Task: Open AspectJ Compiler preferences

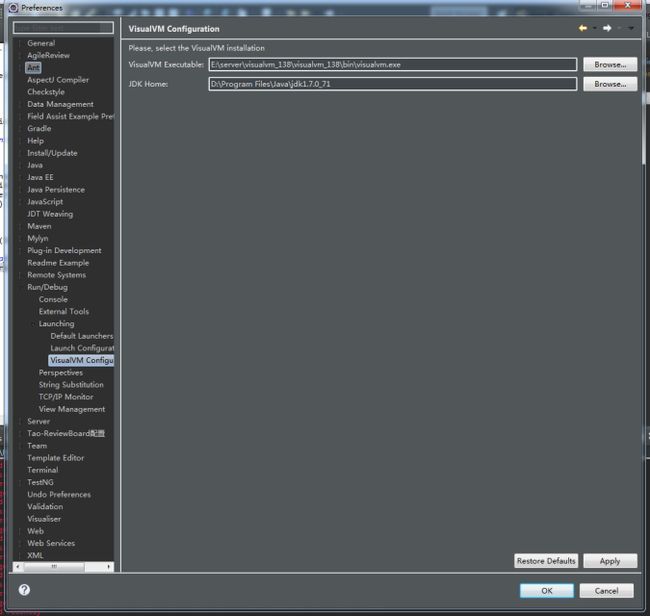Action: 58,80
